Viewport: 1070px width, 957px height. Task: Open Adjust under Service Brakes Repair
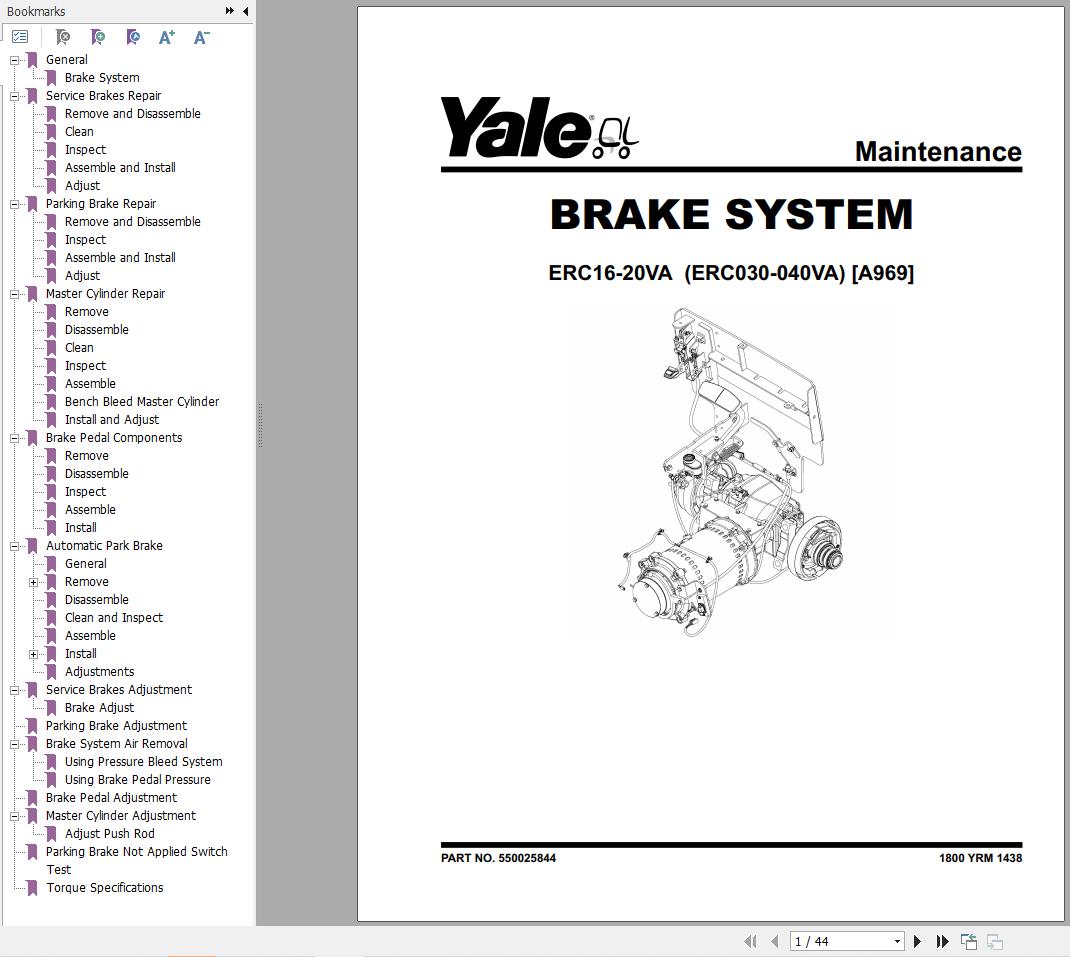tap(82, 186)
